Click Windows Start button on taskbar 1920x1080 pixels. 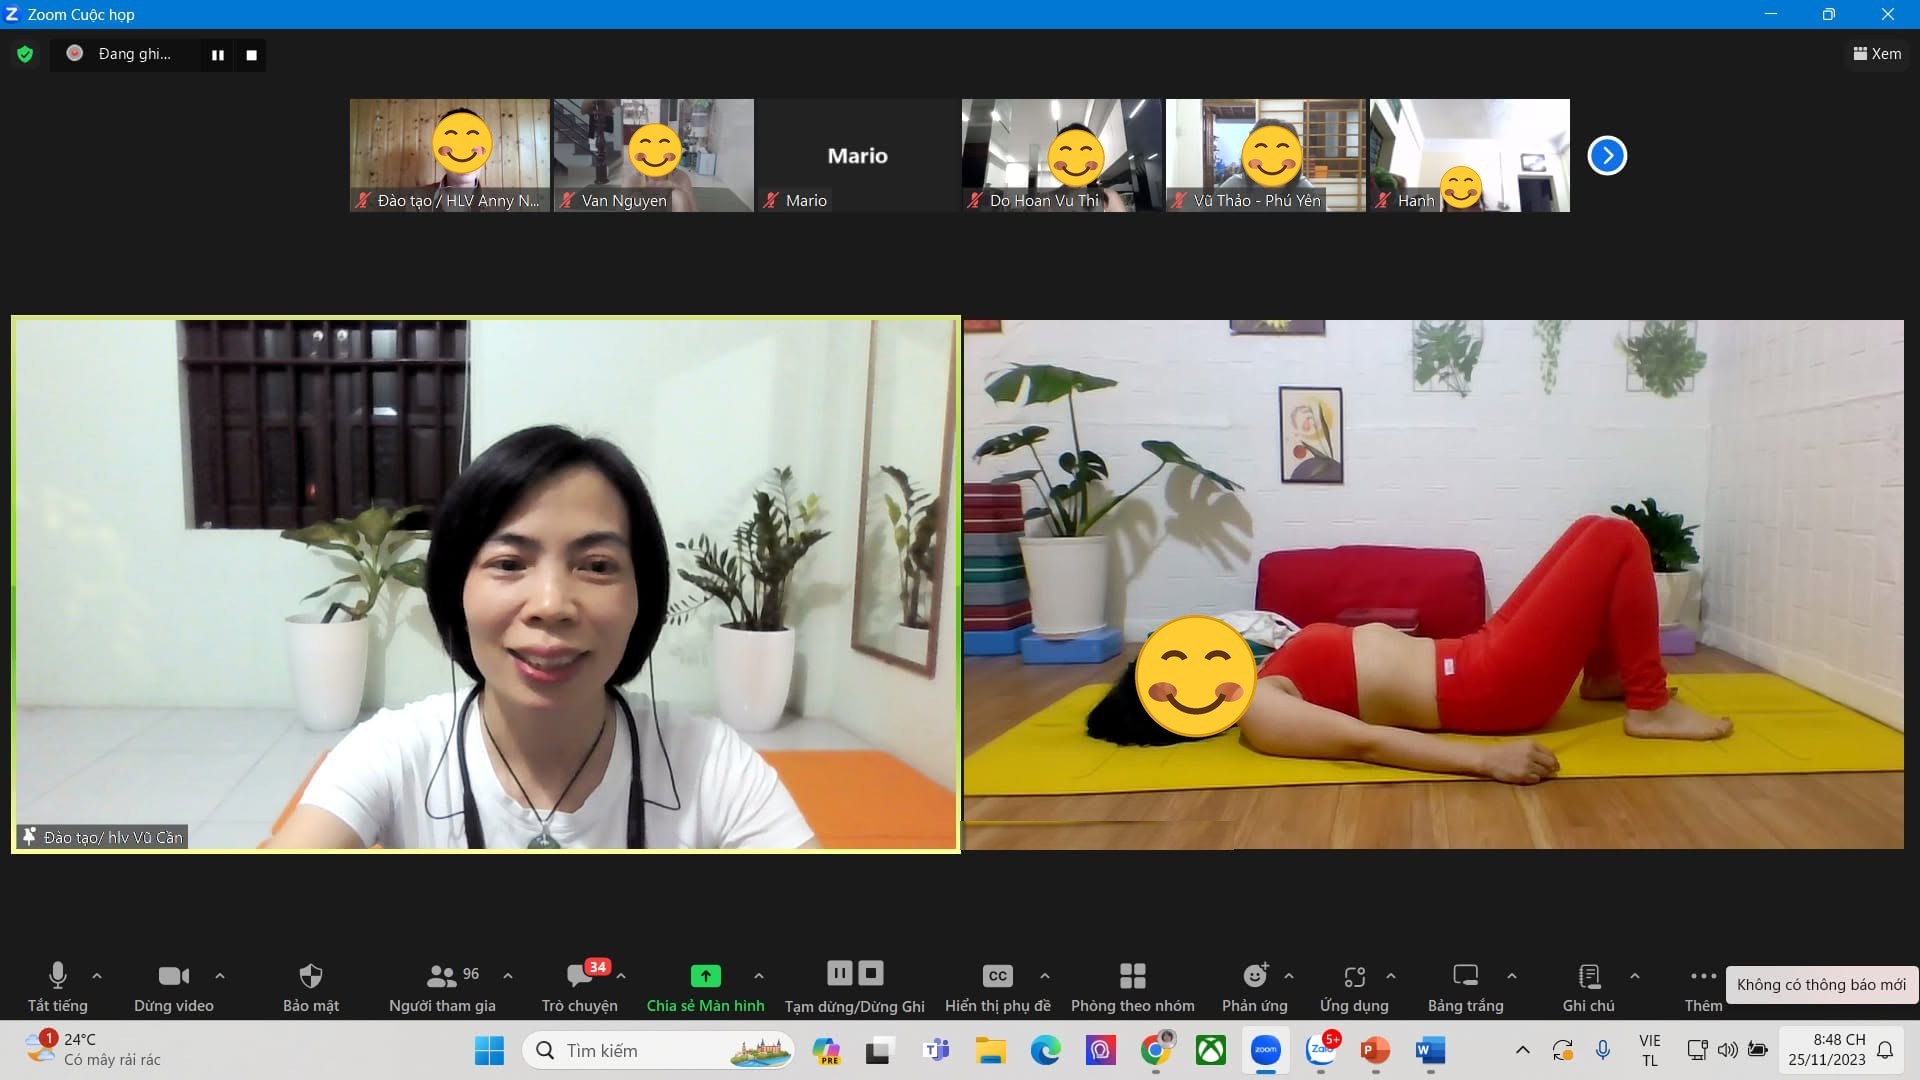point(489,1050)
